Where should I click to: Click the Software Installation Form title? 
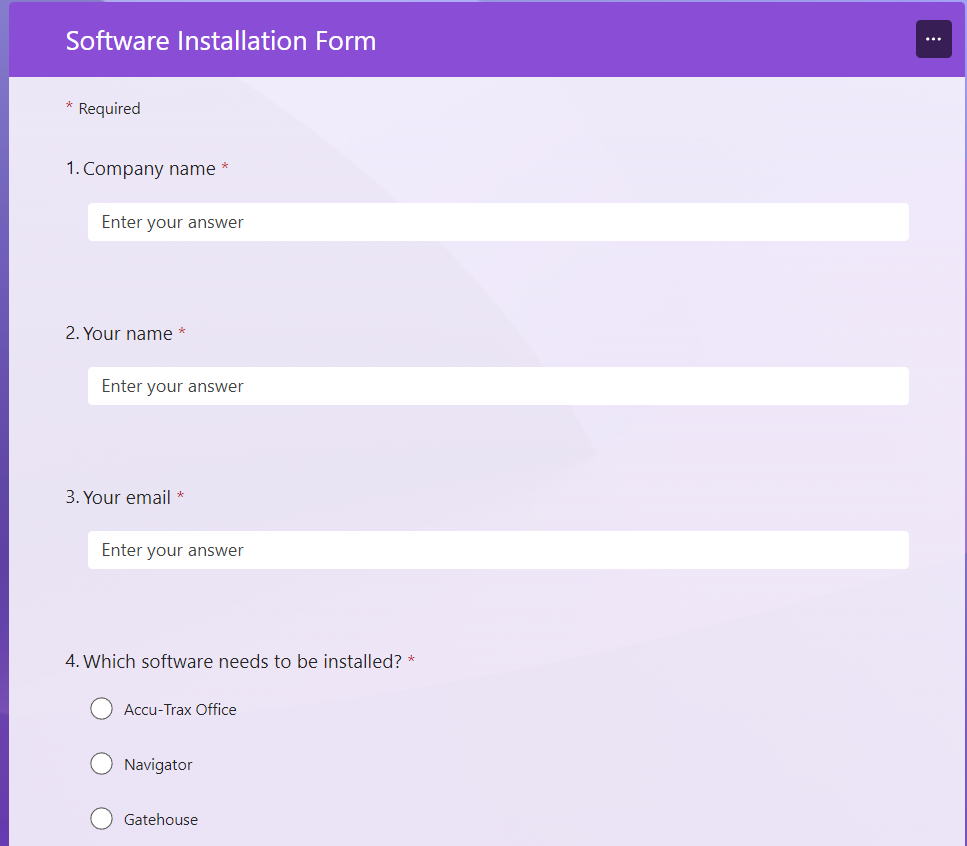221,41
